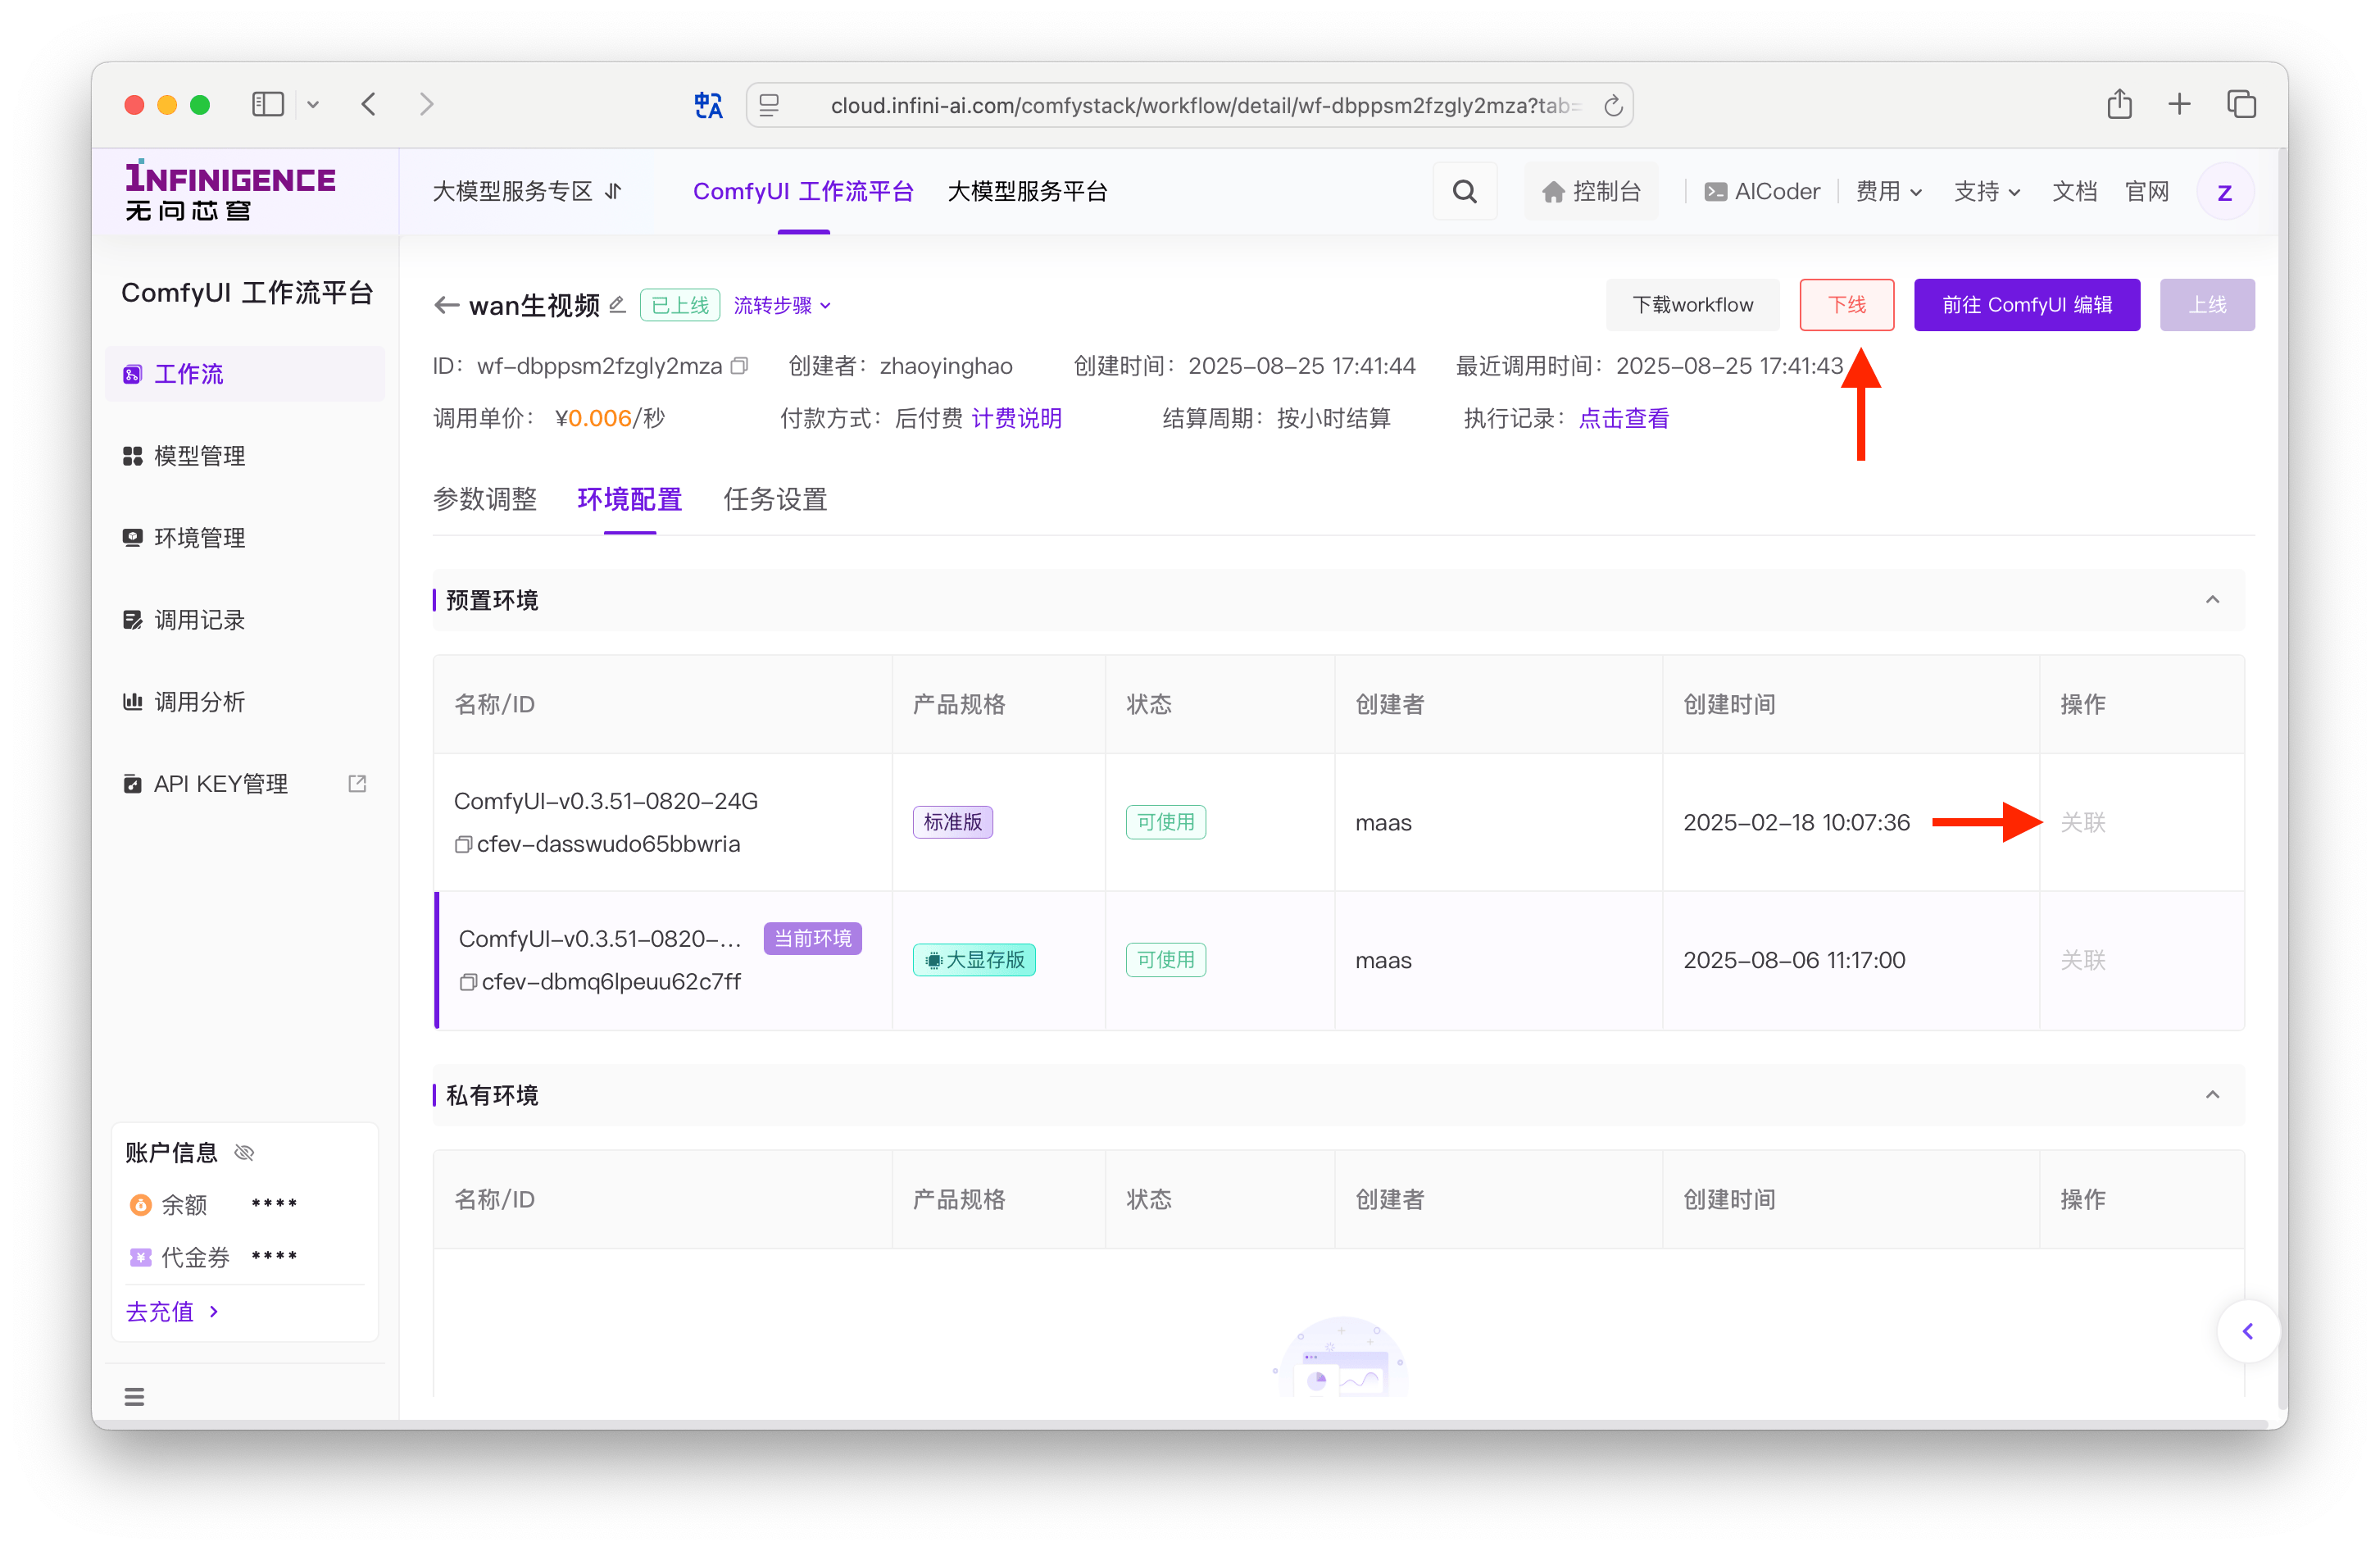Screen dimensions: 2380x1551
Task: Go back with the browser back arrow
Action: pyautogui.click(x=369, y=105)
